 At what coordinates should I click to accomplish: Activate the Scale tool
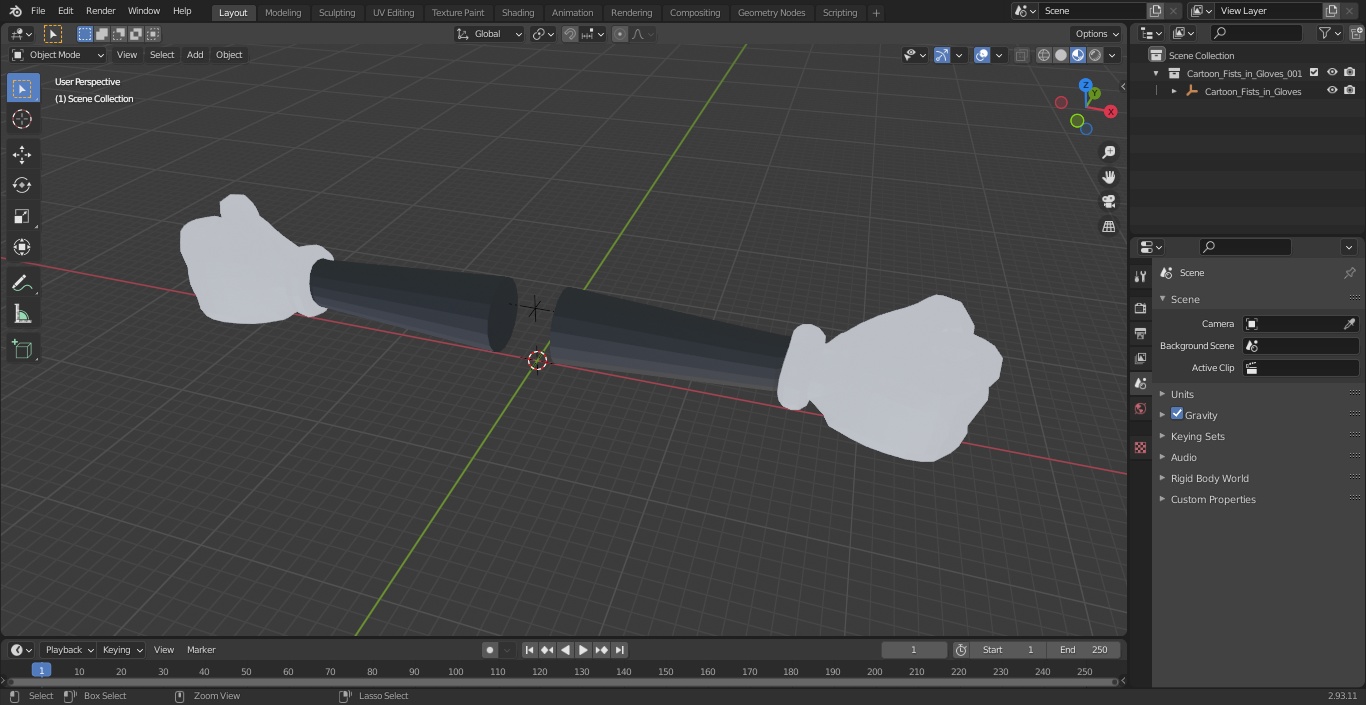(x=22, y=216)
